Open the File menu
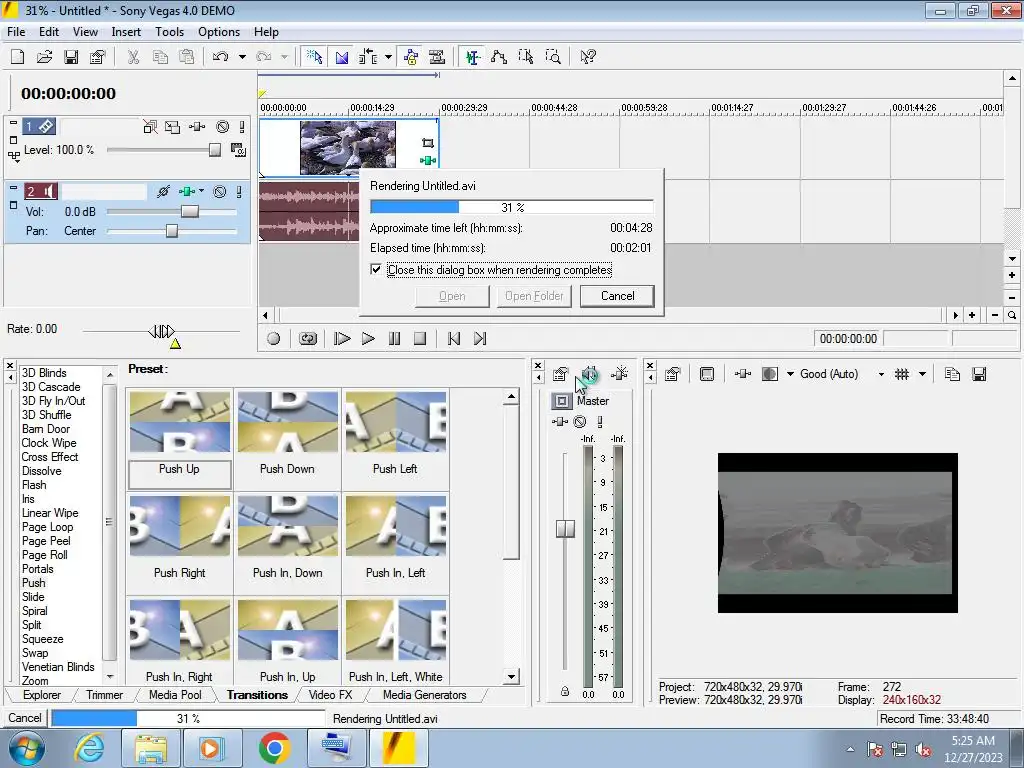This screenshot has height=768, width=1024. [x=16, y=31]
